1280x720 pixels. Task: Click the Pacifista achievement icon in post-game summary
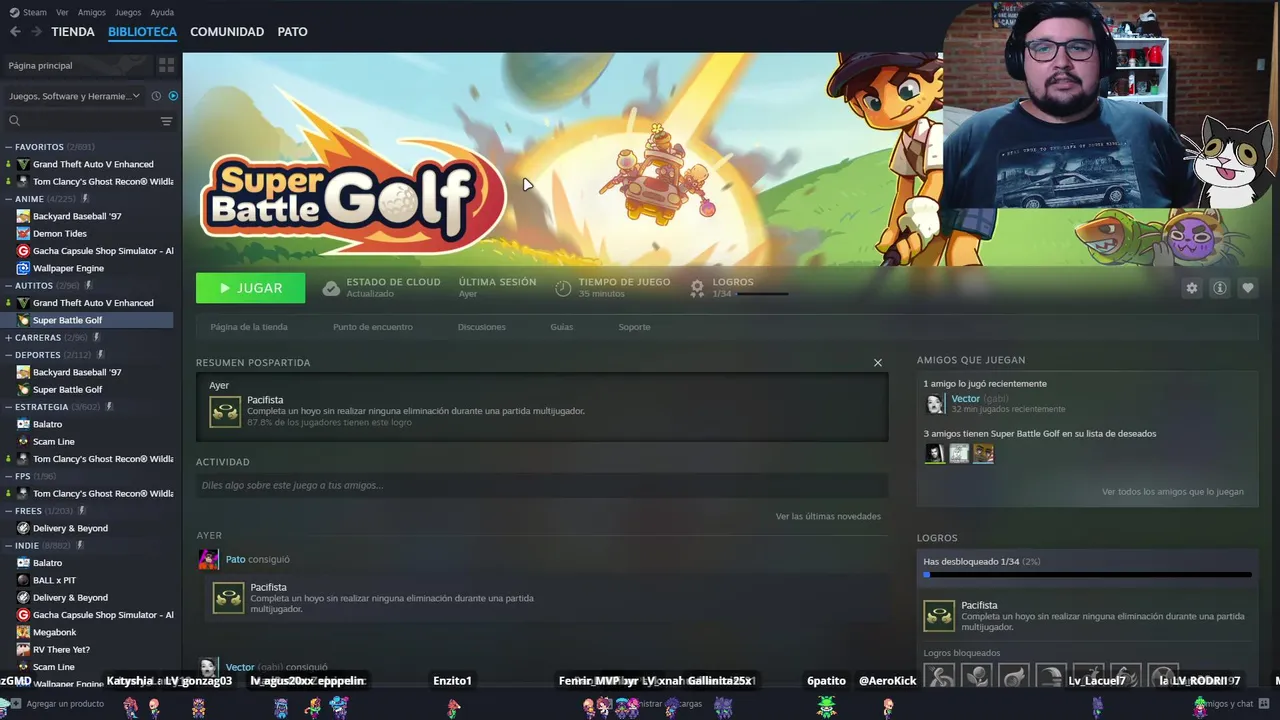[x=224, y=412]
